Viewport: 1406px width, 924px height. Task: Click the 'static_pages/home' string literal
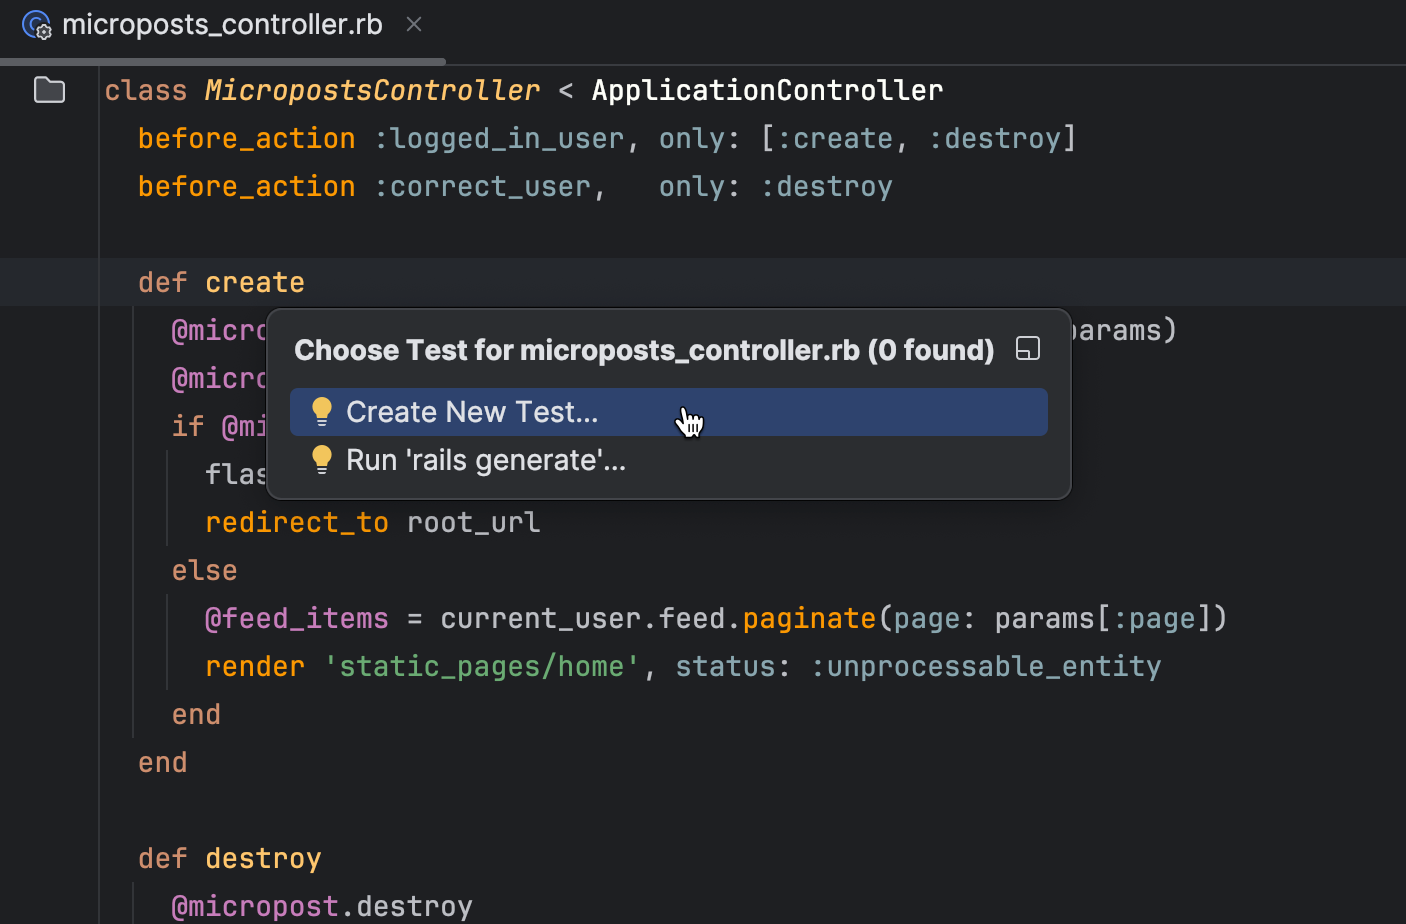(x=482, y=666)
